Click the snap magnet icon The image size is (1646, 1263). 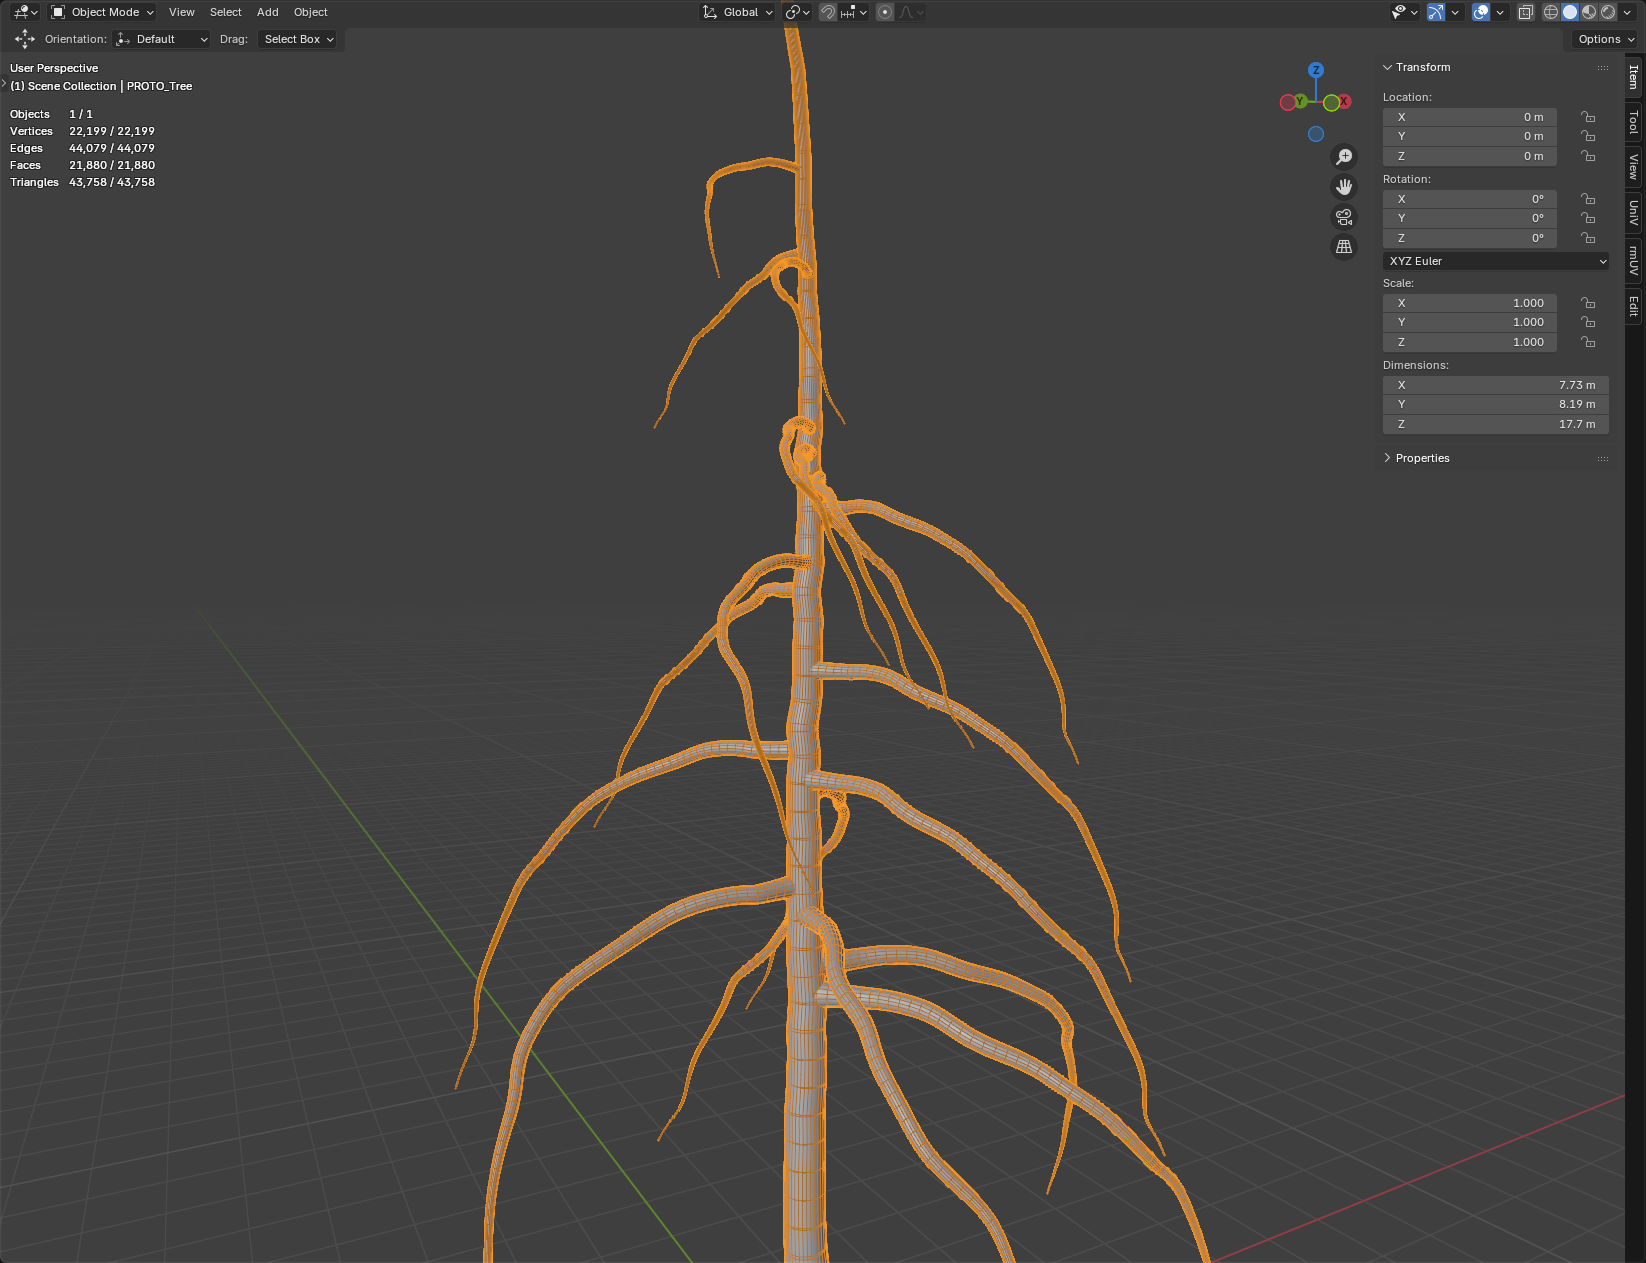point(828,12)
